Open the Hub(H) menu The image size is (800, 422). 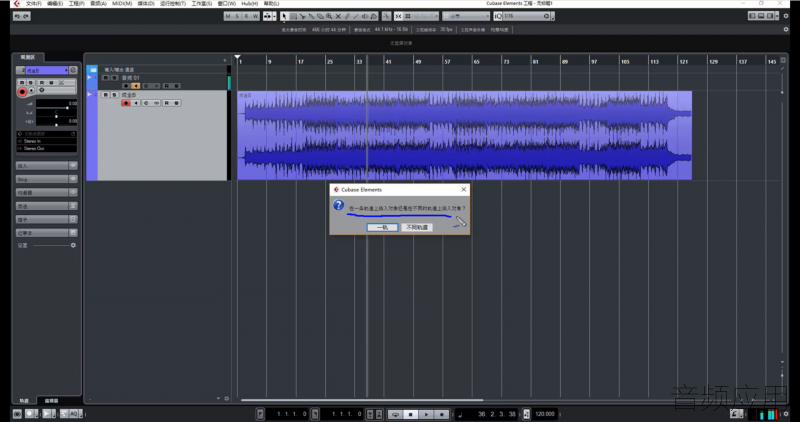pos(249,4)
